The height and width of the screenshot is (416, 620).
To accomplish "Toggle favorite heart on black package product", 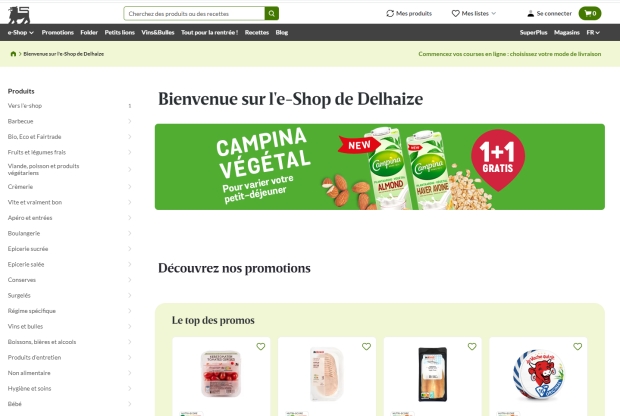I will [472, 346].
